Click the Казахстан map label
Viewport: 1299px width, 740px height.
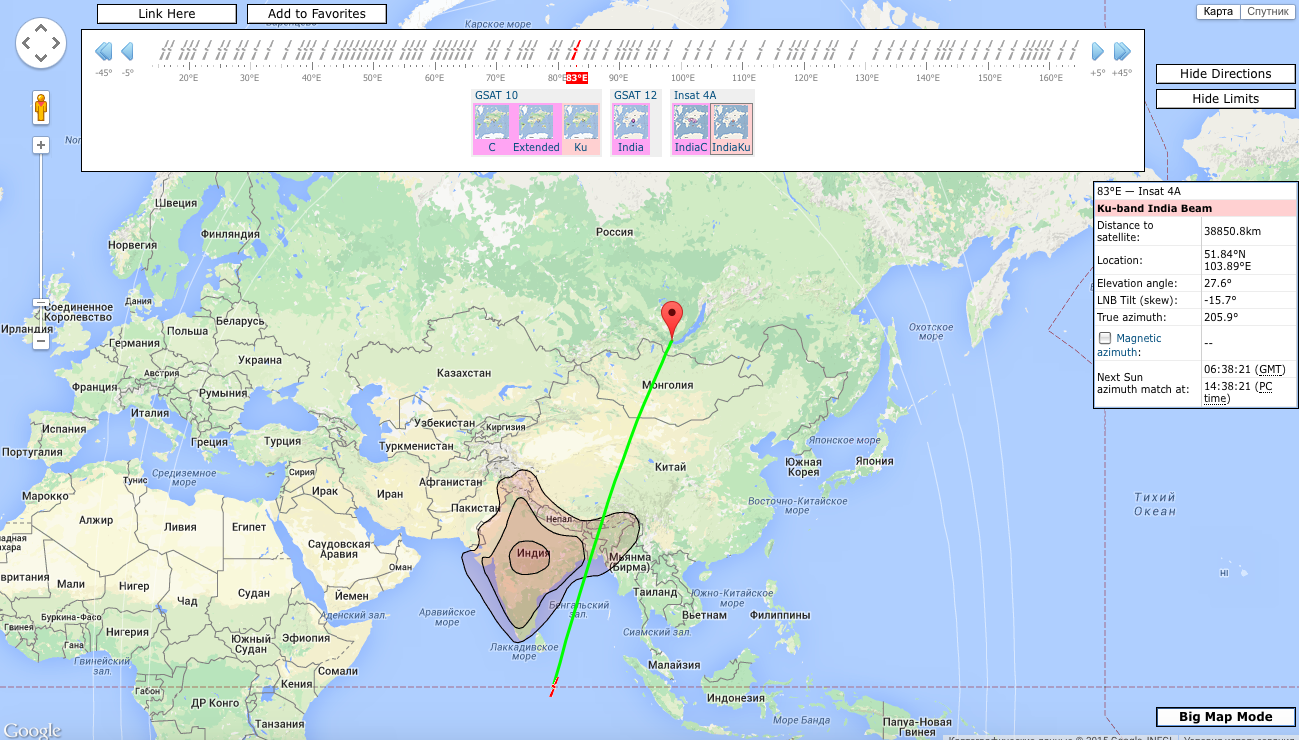(x=464, y=373)
